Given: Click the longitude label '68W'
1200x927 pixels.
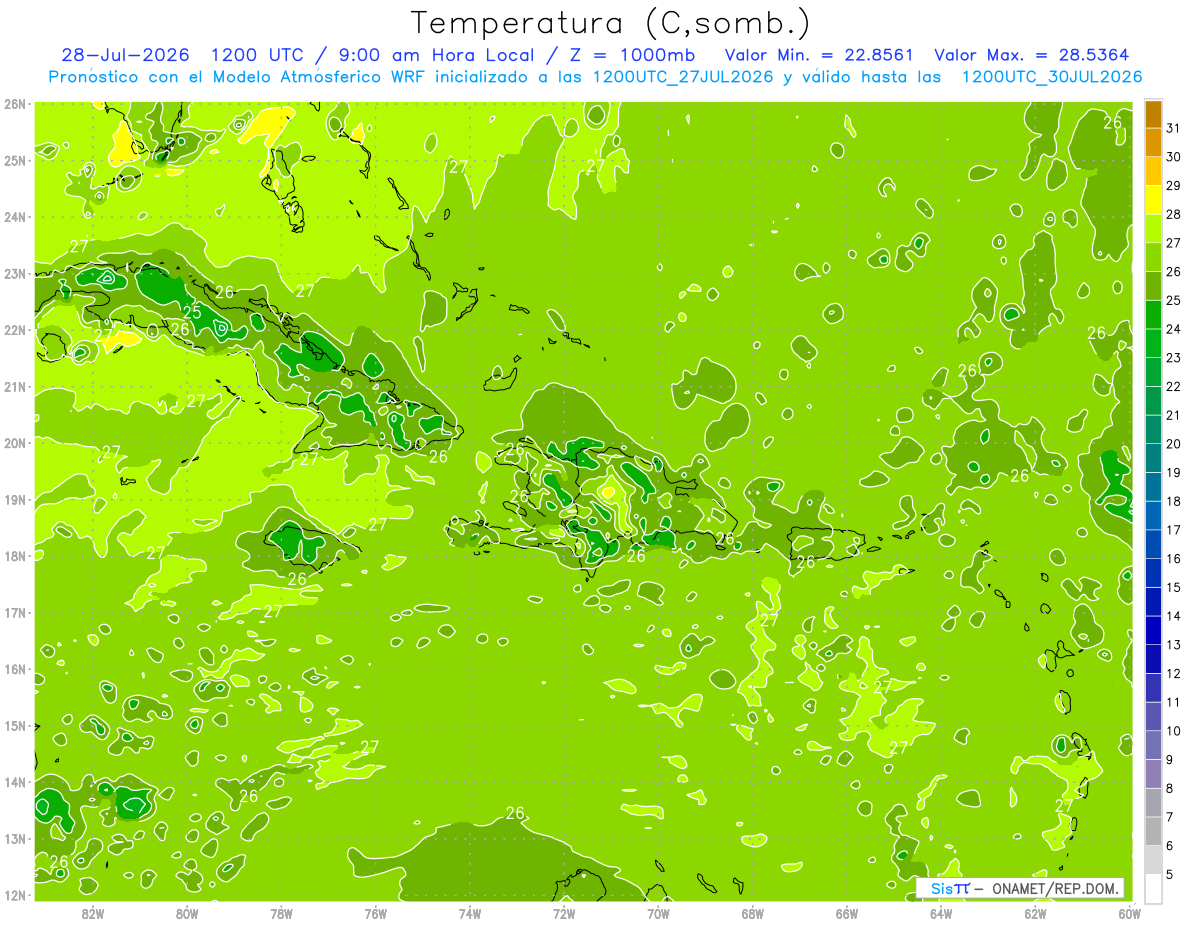Looking at the screenshot, I should tap(753, 913).
